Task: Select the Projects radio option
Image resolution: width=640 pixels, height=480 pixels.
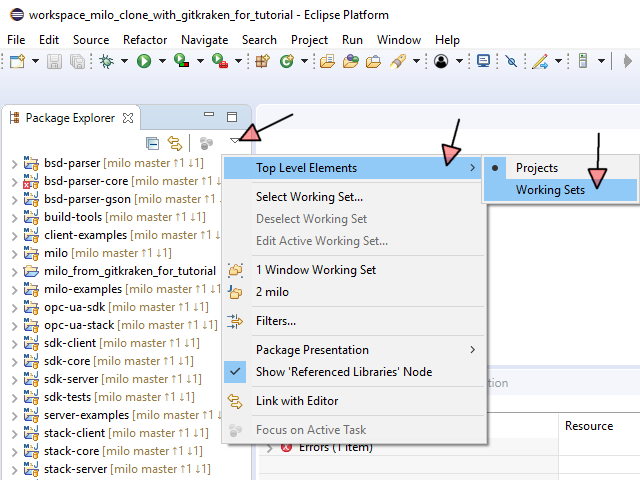Action: coord(560,168)
